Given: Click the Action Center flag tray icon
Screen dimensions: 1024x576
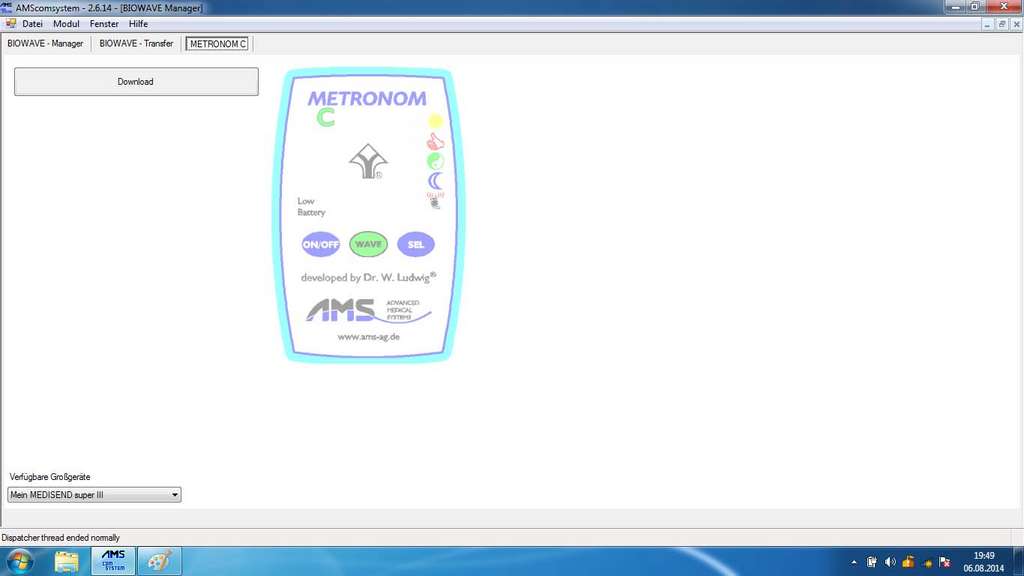Looking at the screenshot, I should 944,562.
